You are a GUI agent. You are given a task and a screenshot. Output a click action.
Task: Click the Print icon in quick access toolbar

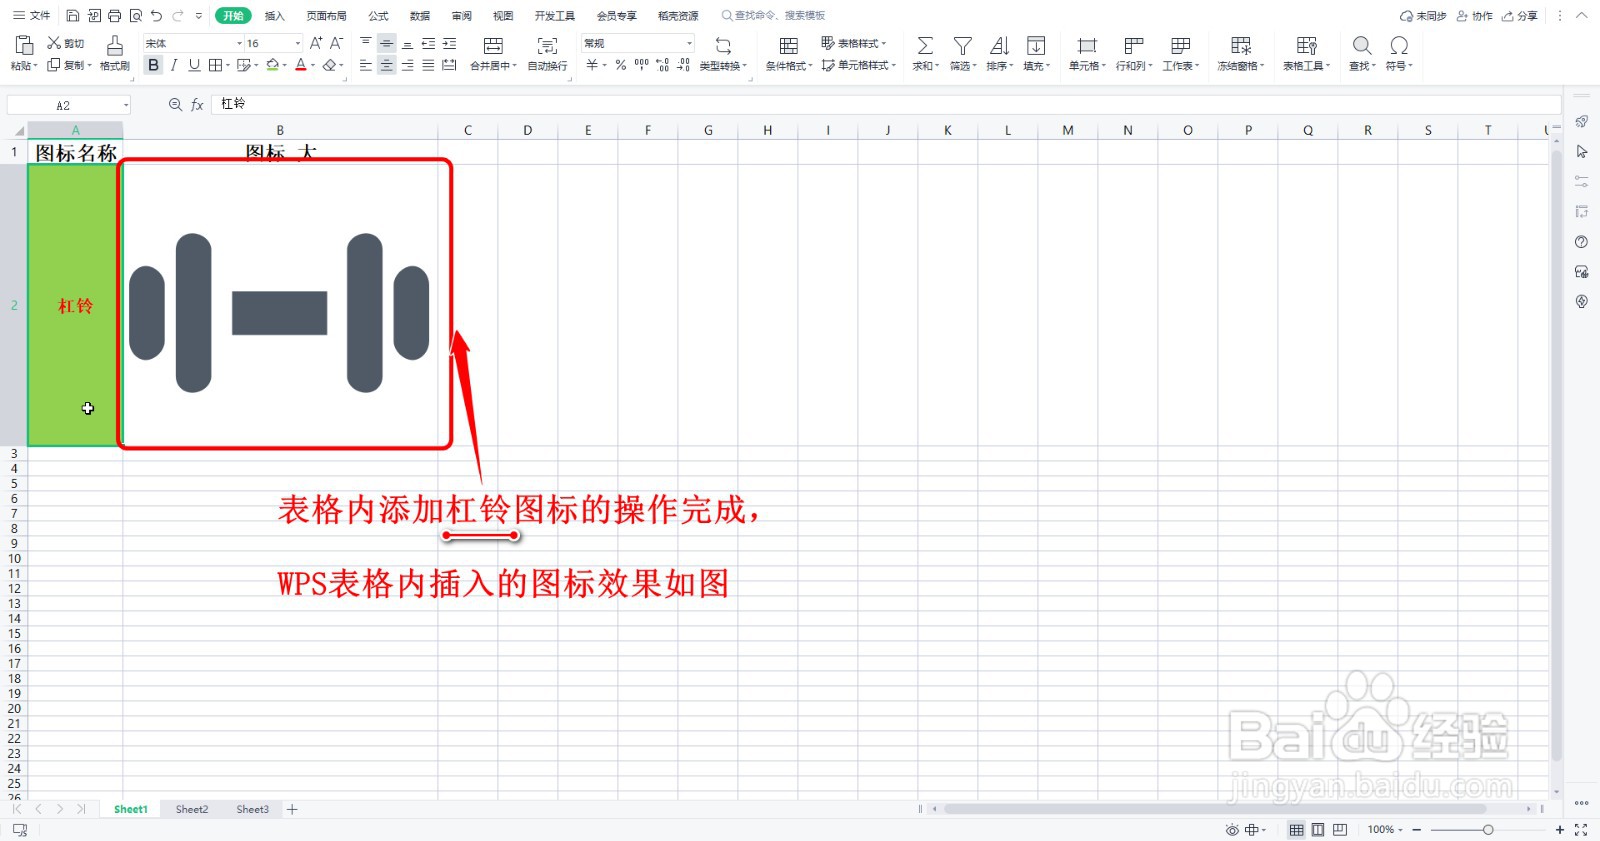(115, 16)
